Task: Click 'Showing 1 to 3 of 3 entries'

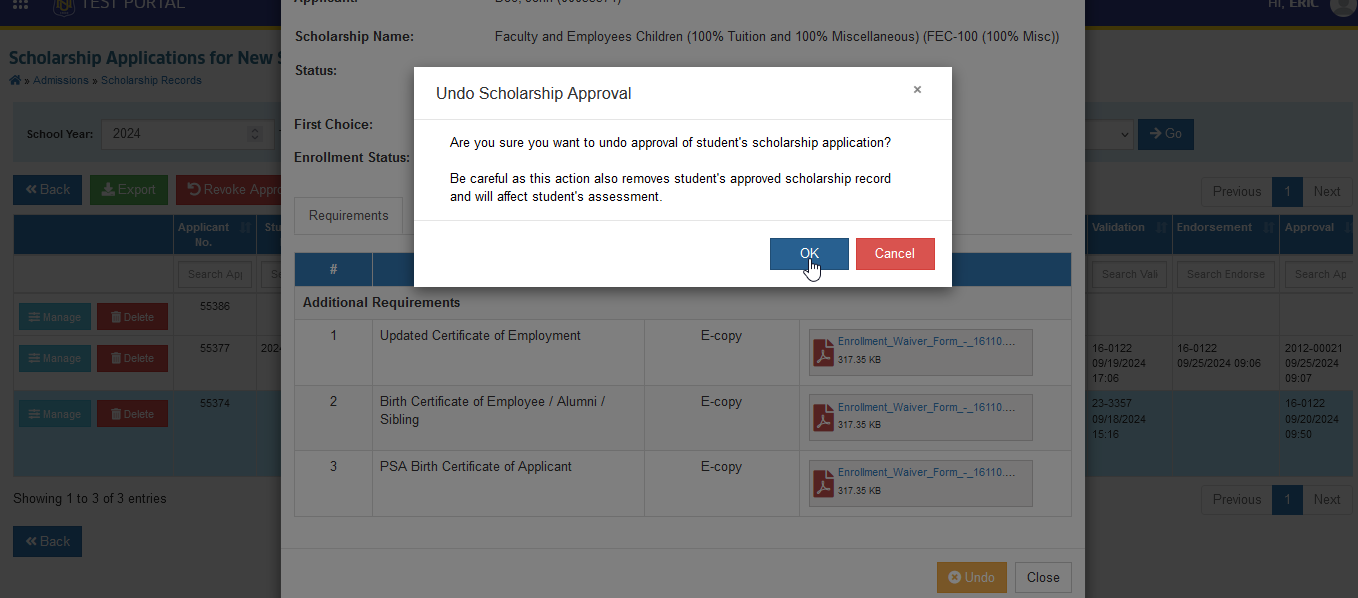Action: [x=90, y=498]
